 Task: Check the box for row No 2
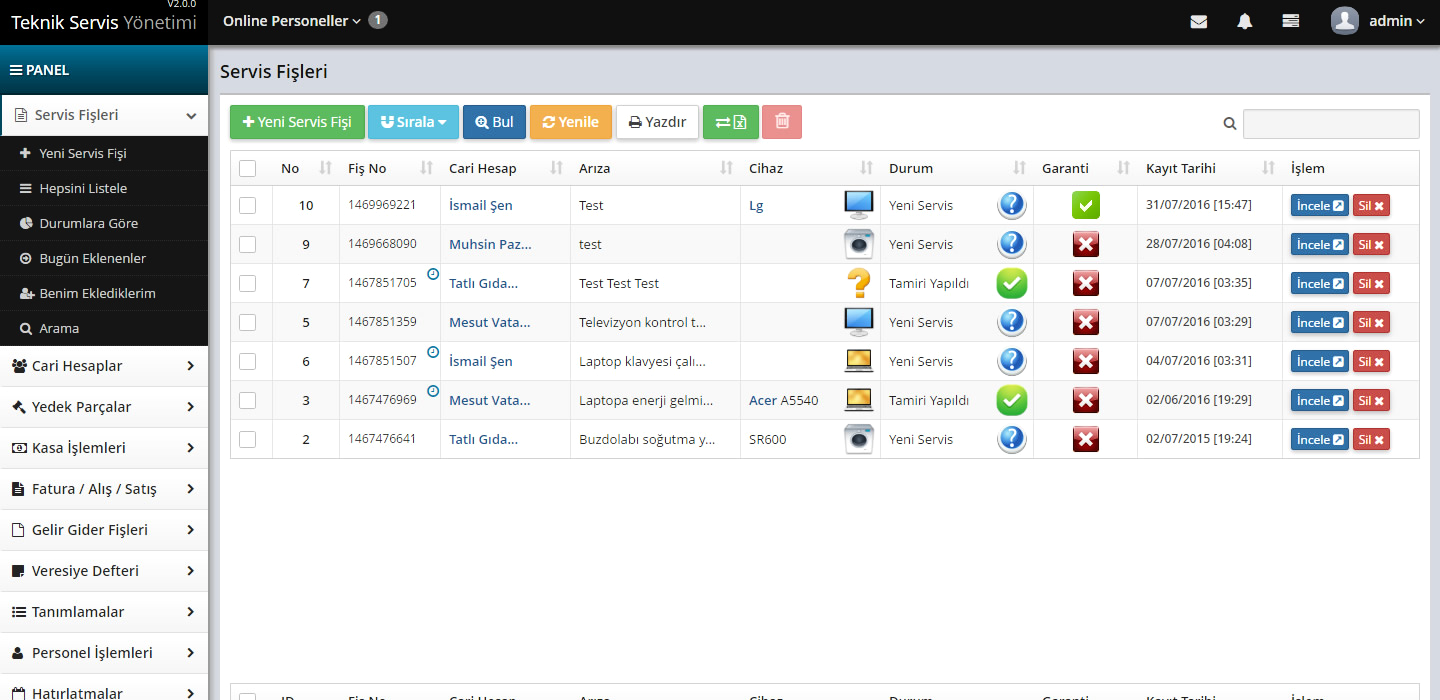(x=248, y=439)
